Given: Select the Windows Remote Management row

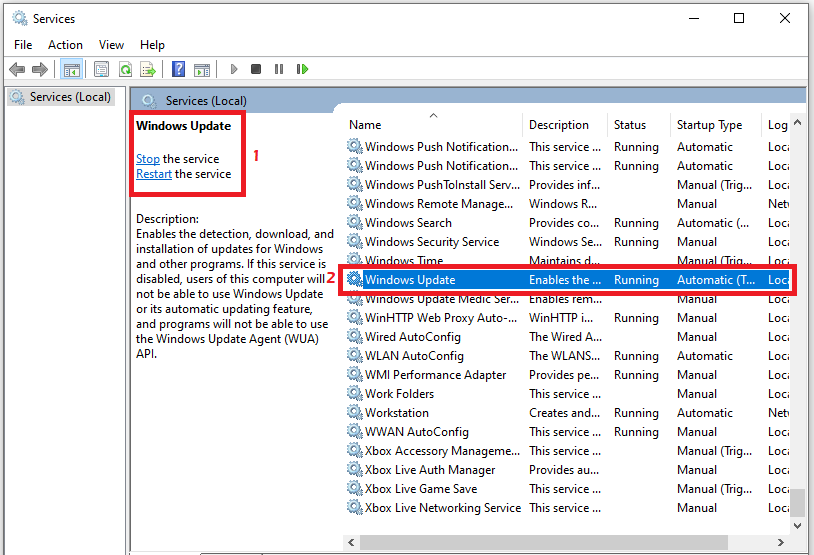Looking at the screenshot, I should pos(567,204).
